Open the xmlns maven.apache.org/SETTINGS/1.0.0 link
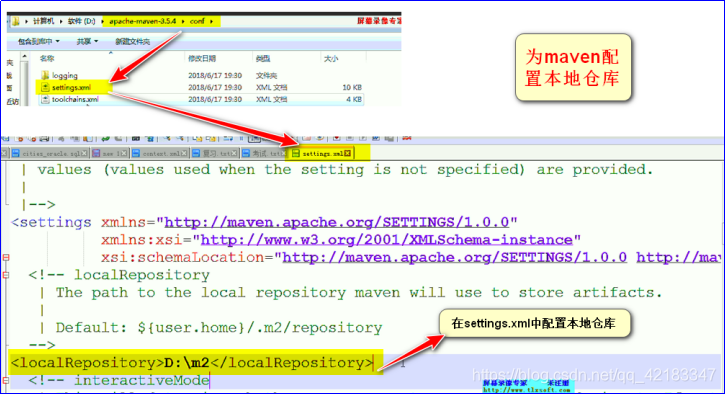This screenshot has width=726, height=394. pos(337,223)
